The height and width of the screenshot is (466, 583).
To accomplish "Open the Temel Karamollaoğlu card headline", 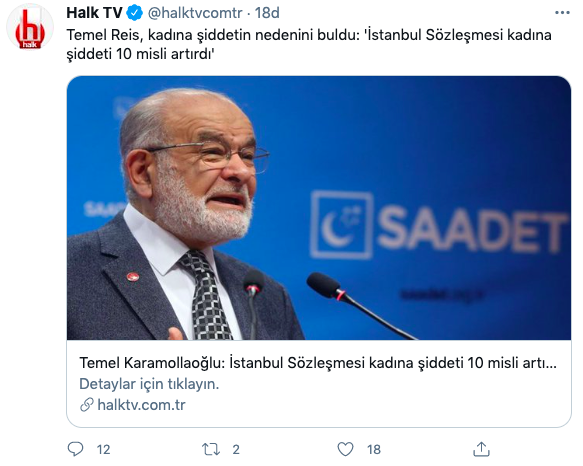I will [318, 363].
